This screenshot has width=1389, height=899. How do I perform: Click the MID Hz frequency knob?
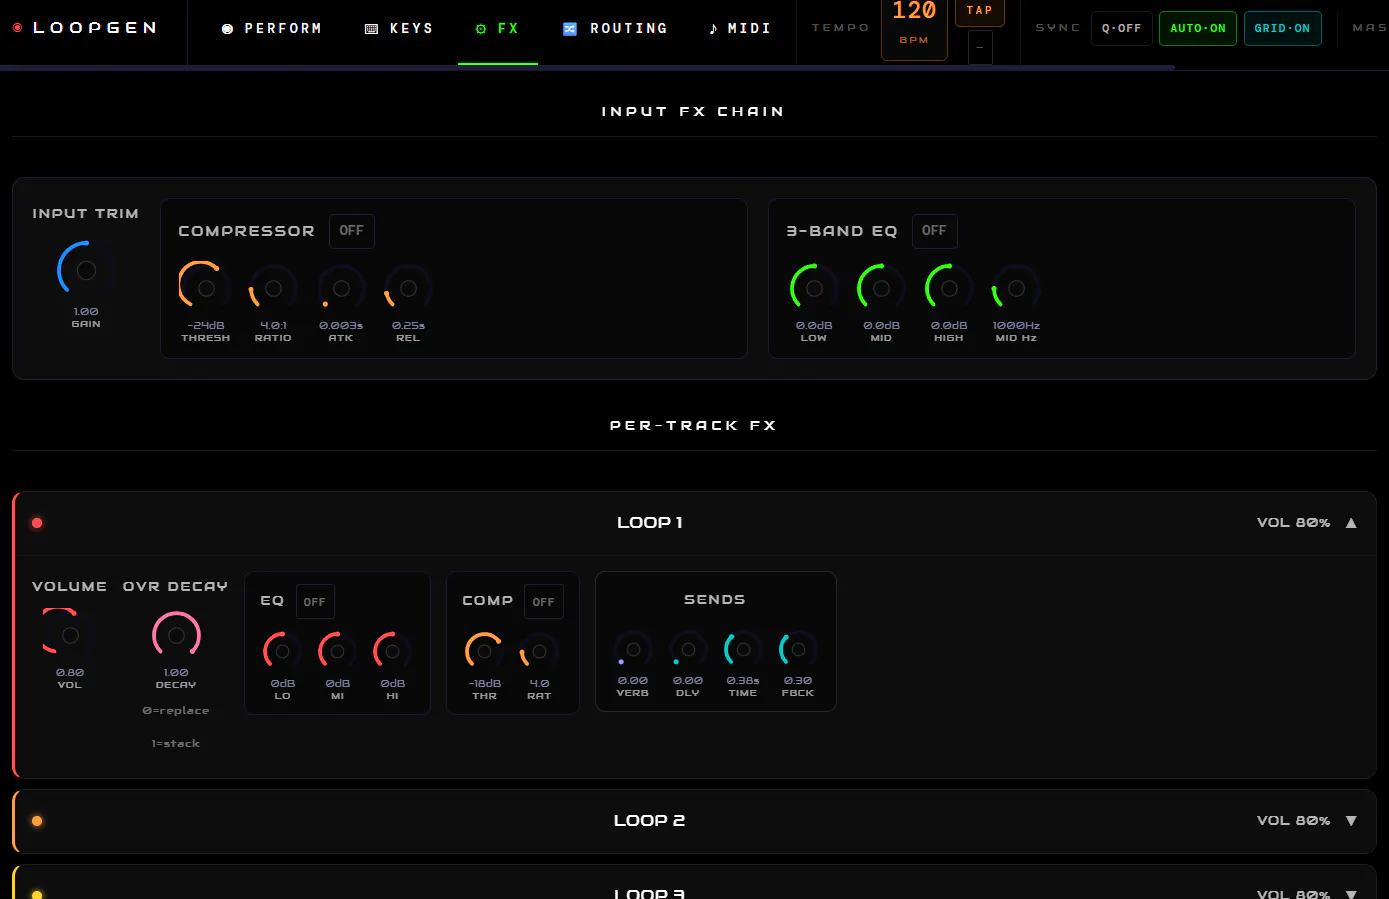coord(1016,288)
